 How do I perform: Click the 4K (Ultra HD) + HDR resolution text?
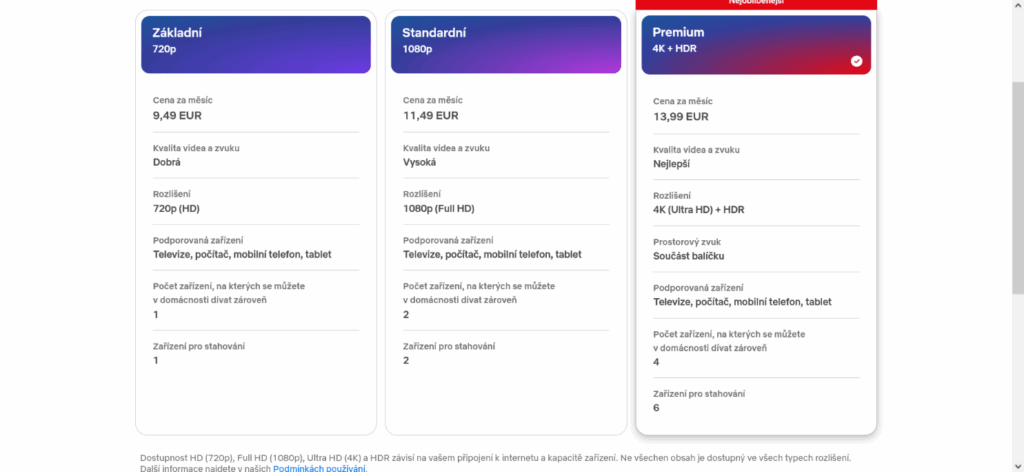(699, 210)
